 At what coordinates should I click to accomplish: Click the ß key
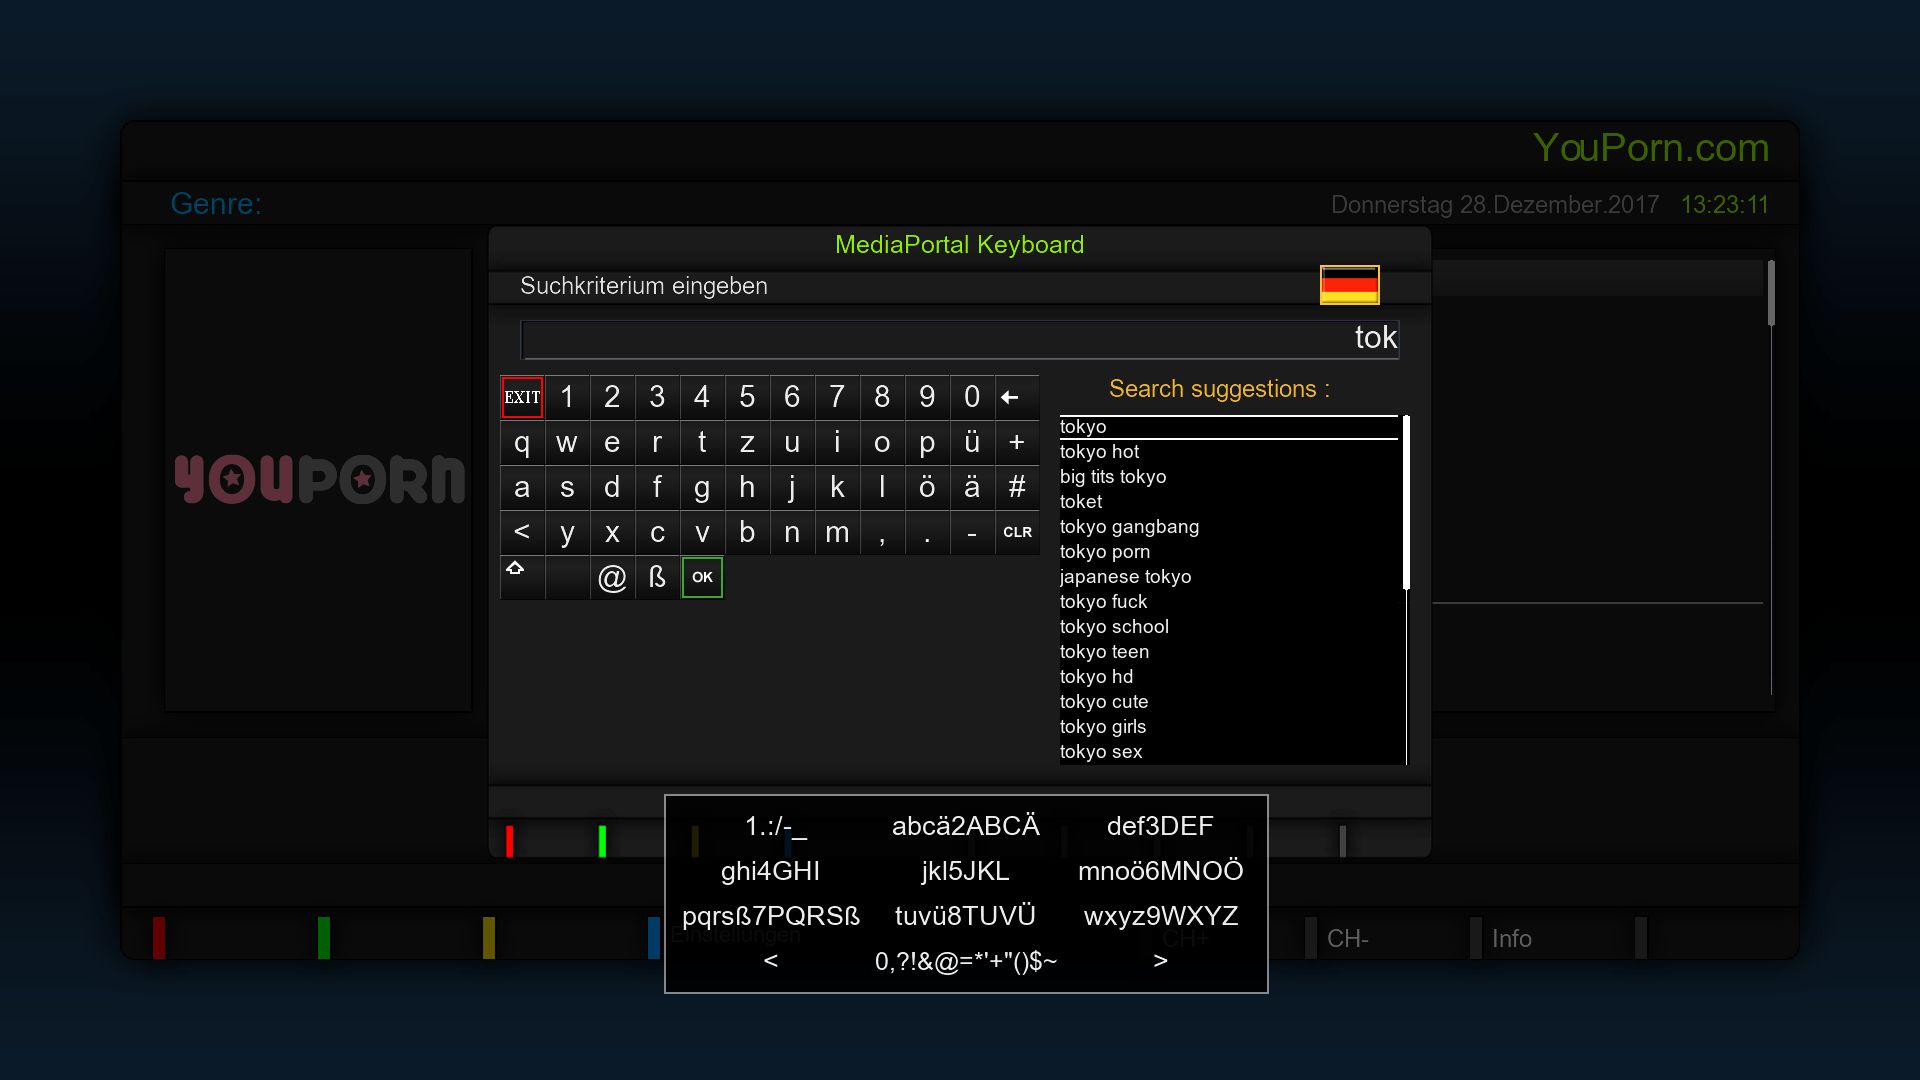point(657,577)
